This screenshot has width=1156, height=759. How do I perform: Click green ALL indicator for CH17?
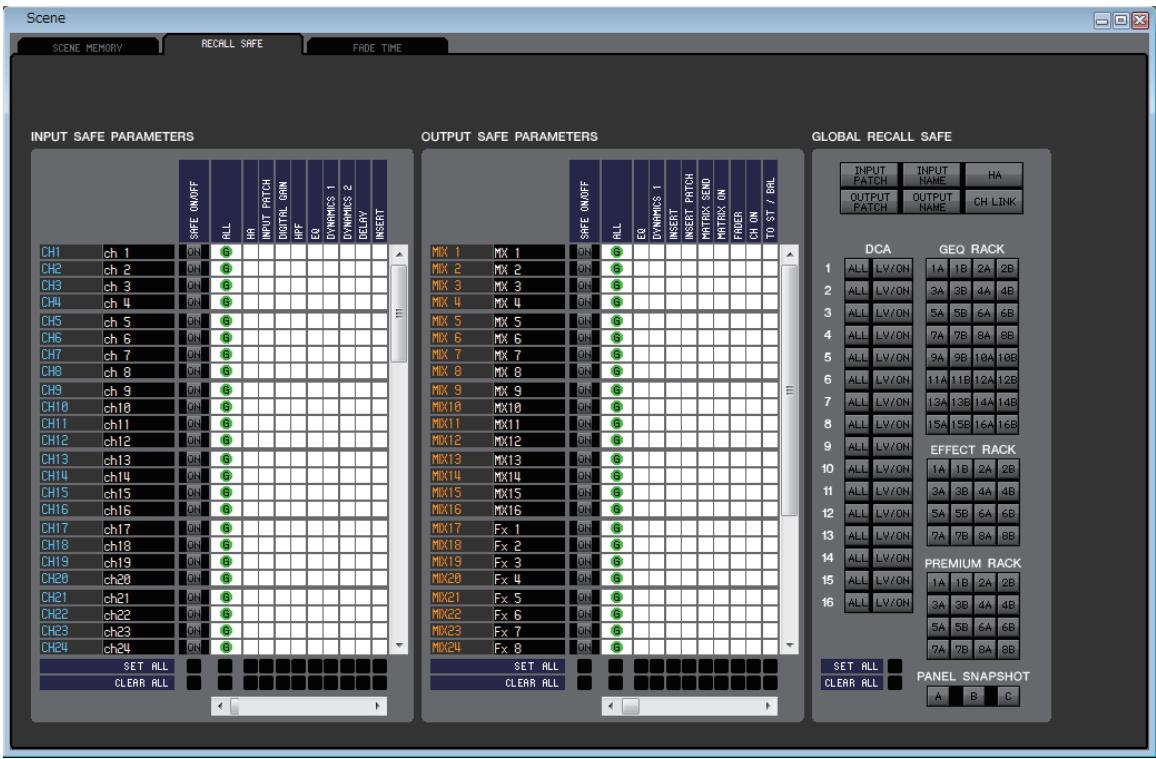226,528
